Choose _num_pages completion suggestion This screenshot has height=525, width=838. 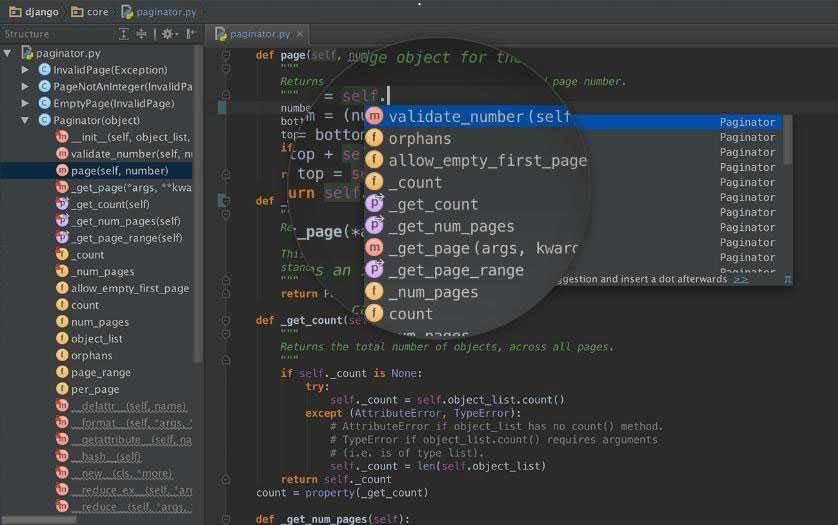tap(433, 292)
